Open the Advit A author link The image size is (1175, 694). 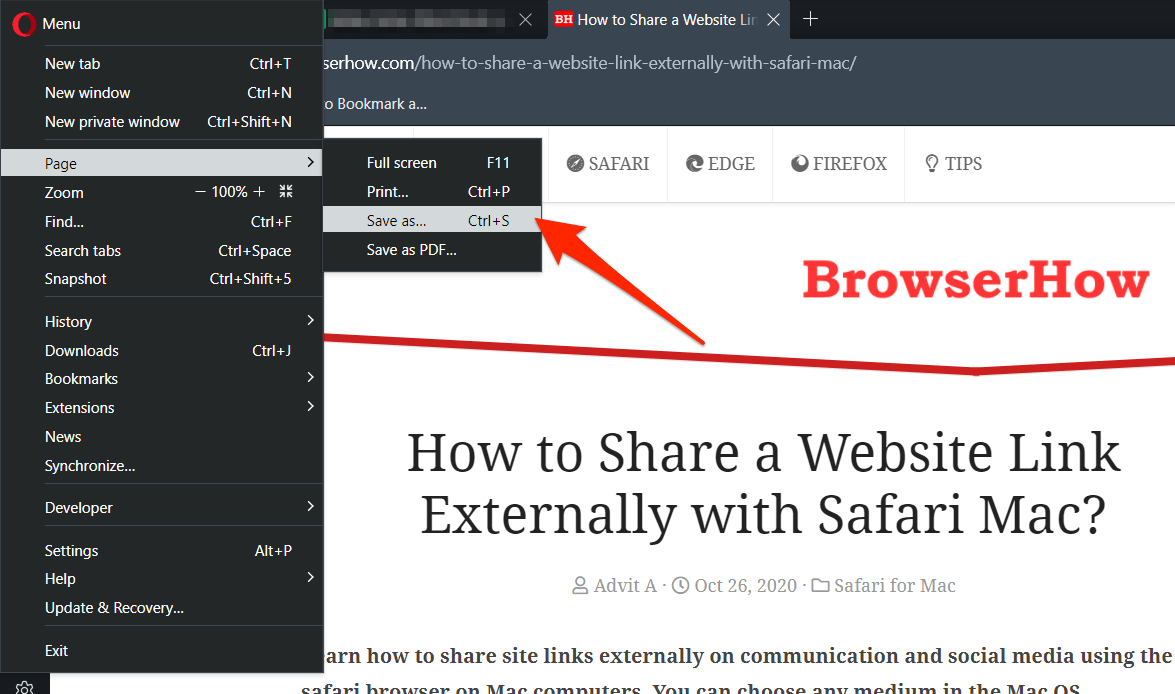point(624,585)
